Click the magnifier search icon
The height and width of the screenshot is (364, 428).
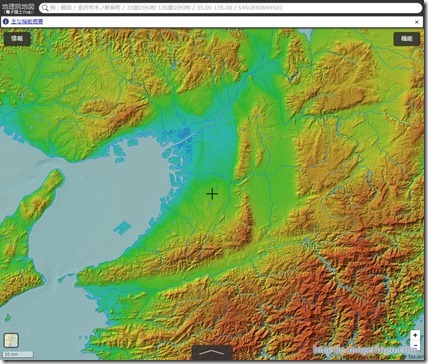coord(45,8)
